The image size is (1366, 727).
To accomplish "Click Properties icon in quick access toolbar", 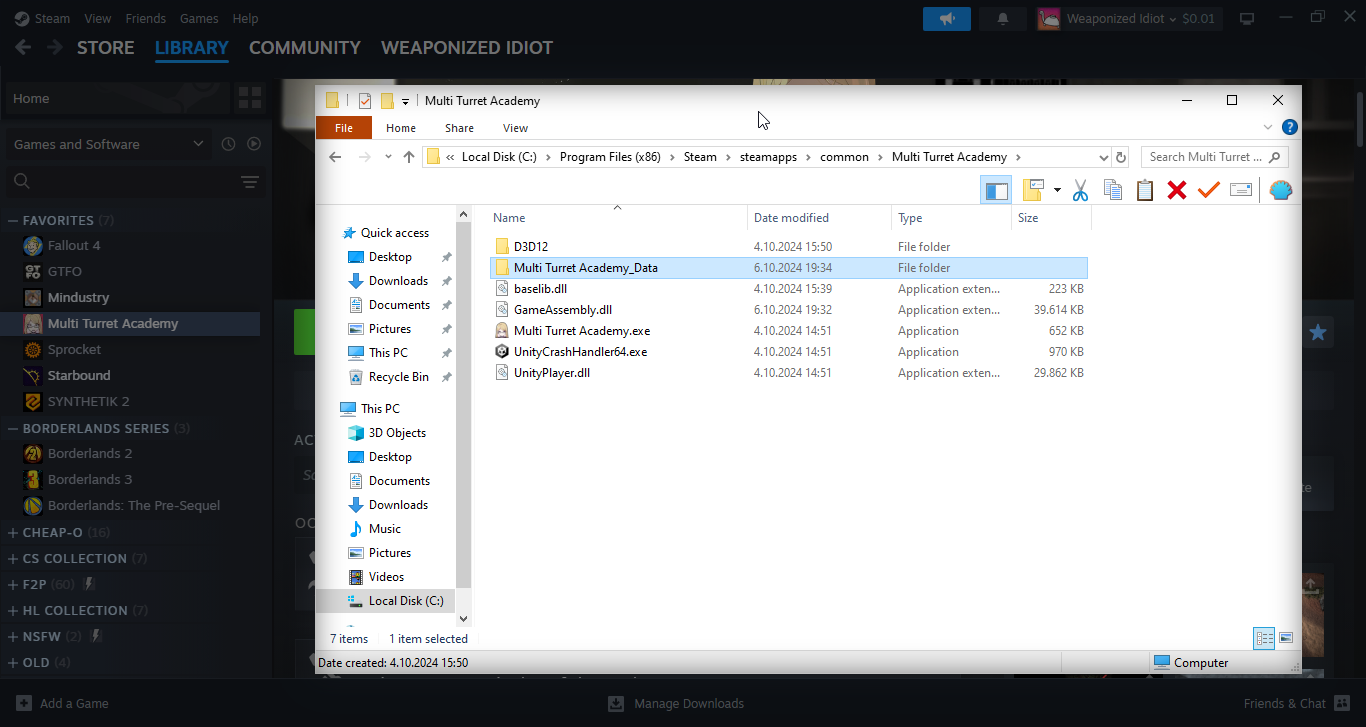I will click(365, 100).
